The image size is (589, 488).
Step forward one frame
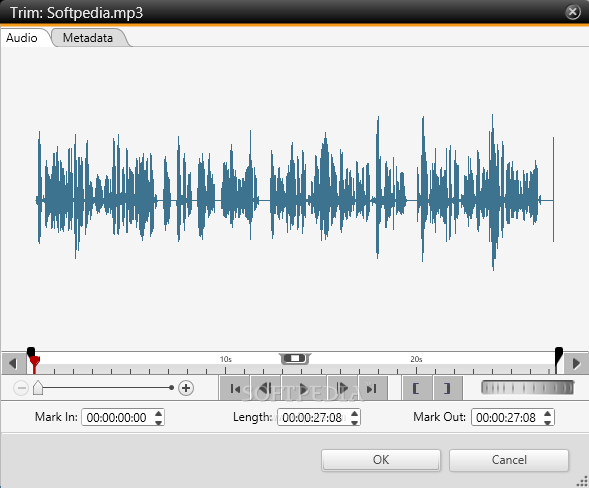[342, 388]
